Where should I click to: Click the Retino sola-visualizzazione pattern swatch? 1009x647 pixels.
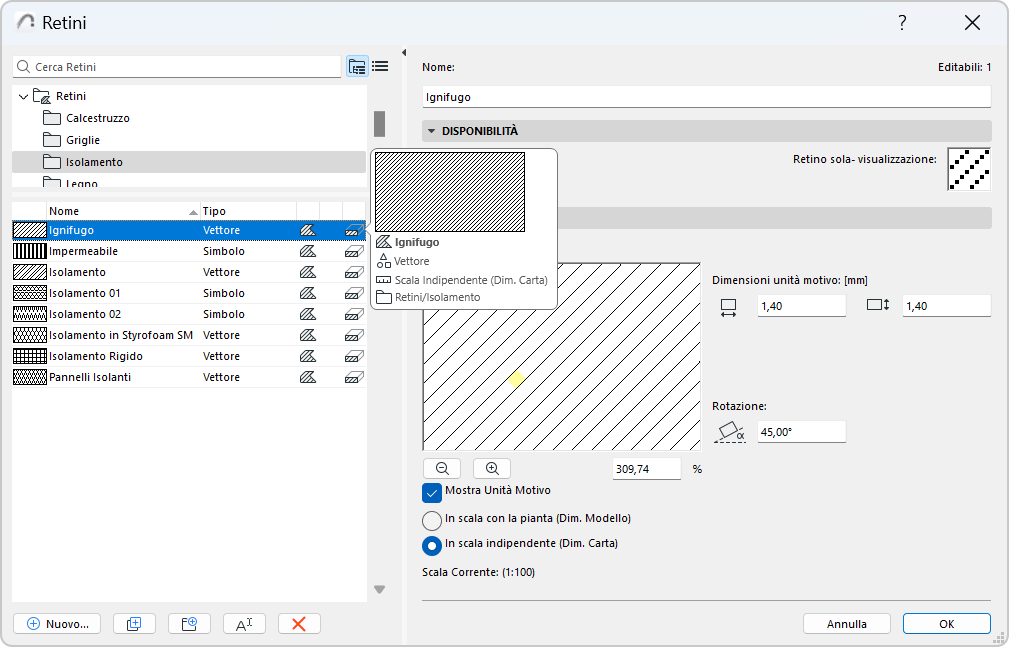click(x=968, y=169)
